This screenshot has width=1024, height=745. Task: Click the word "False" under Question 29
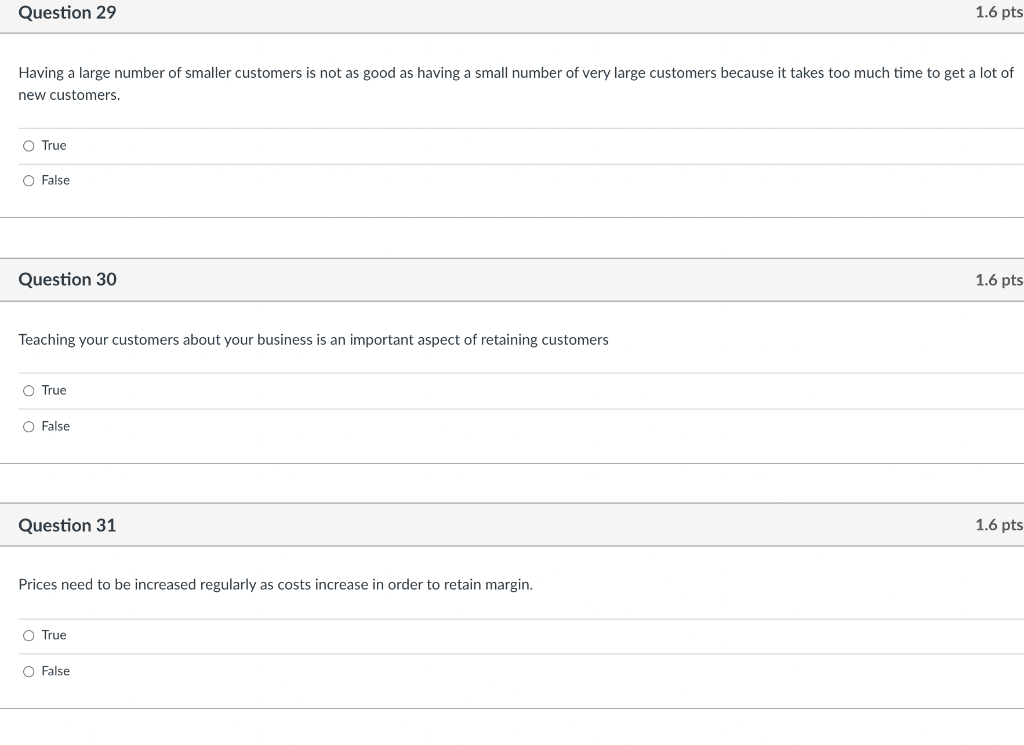(56, 181)
